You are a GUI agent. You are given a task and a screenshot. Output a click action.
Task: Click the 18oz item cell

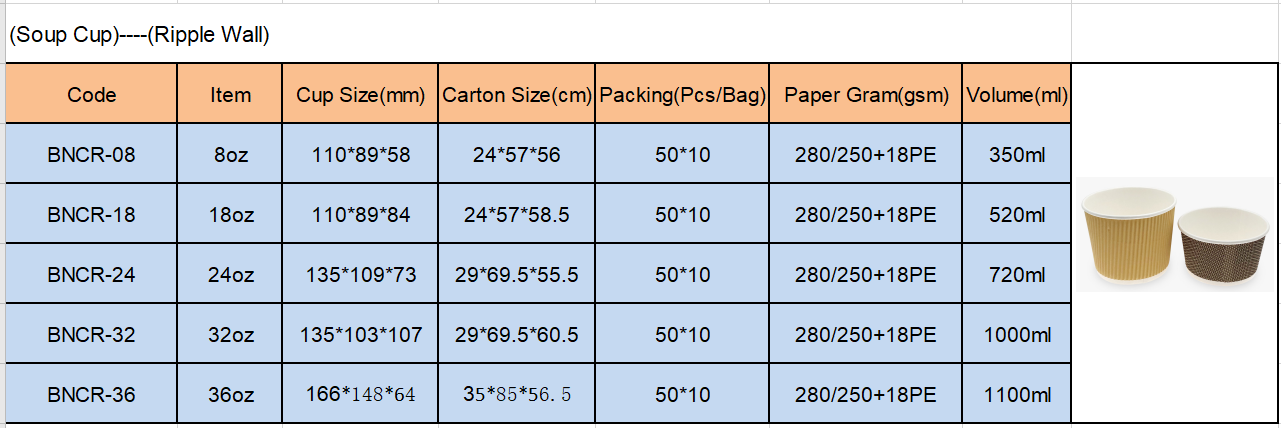pyautogui.click(x=230, y=214)
